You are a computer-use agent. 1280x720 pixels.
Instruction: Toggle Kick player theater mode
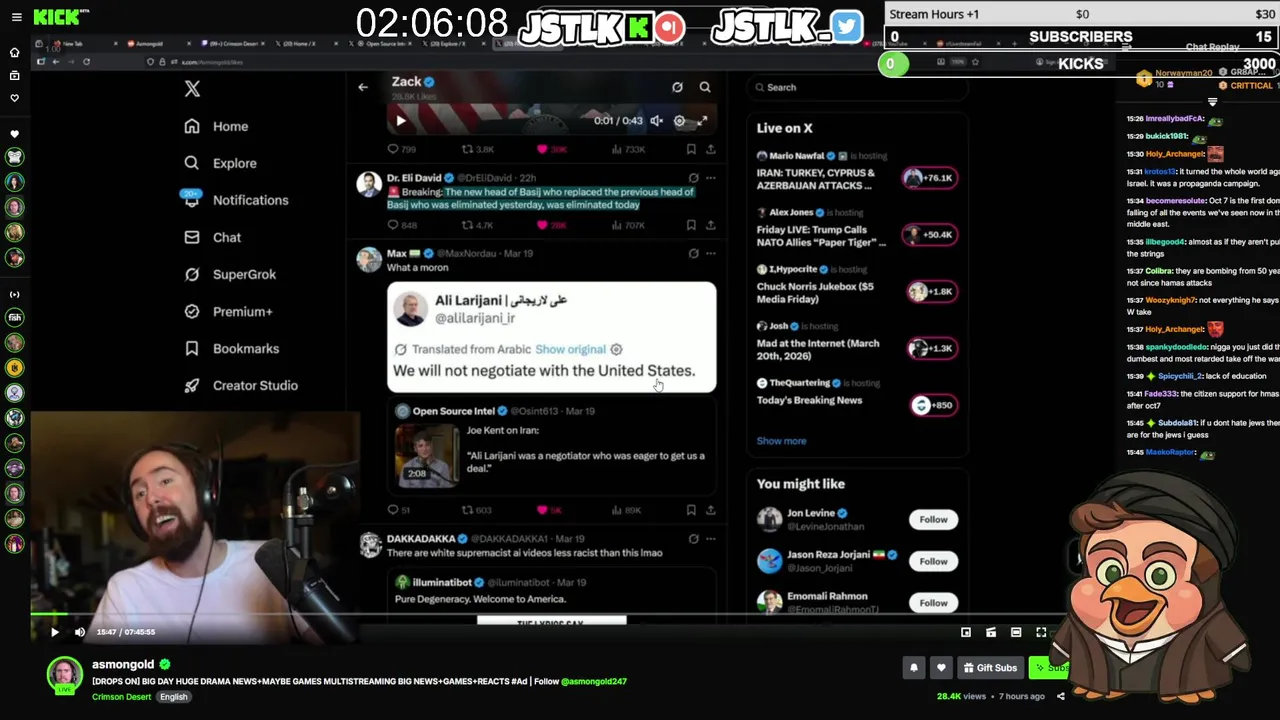pyautogui.click(x=1016, y=632)
